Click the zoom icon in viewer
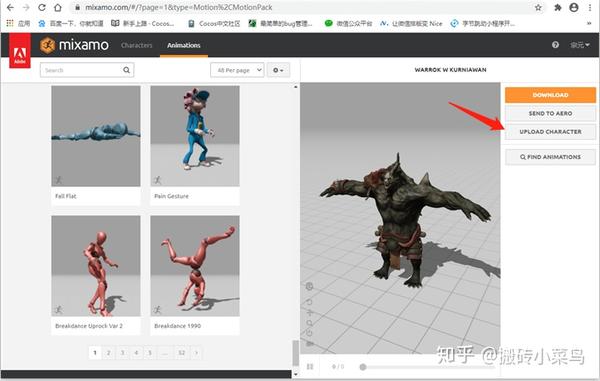The height and width of the screenshot is (381, 600). tap(310, 323)
